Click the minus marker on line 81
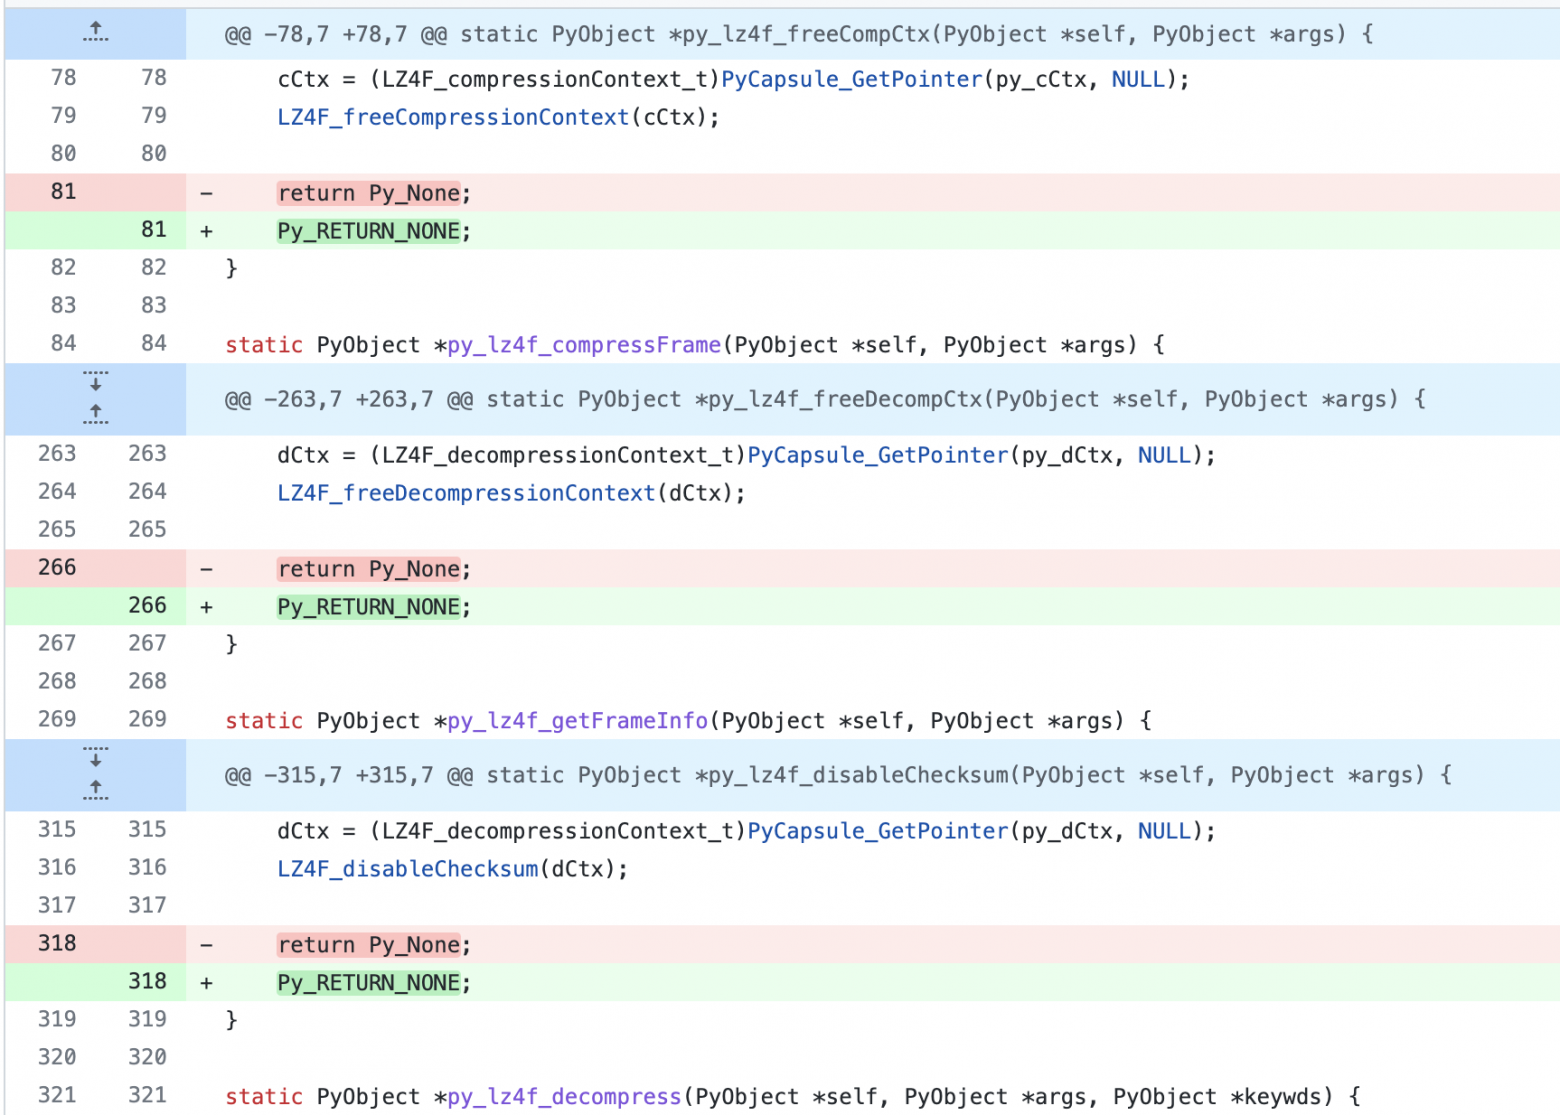The height and width of the screenshot is (1115, 1560). (x=206, y=193)
